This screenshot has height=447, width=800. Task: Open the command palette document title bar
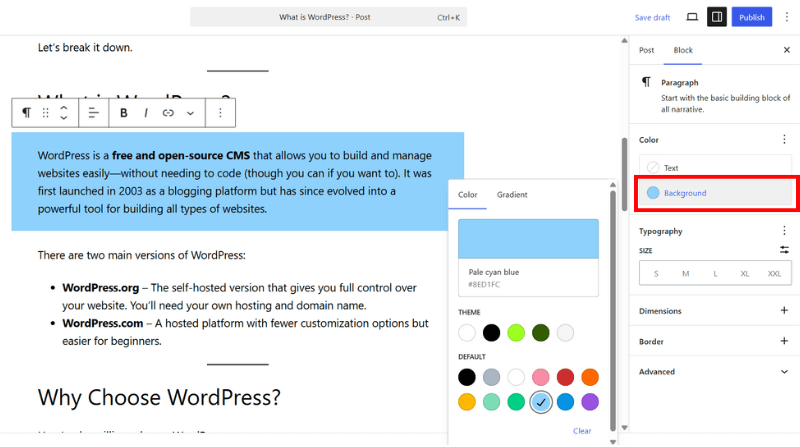pyautogui.click(x=328, y=17)
